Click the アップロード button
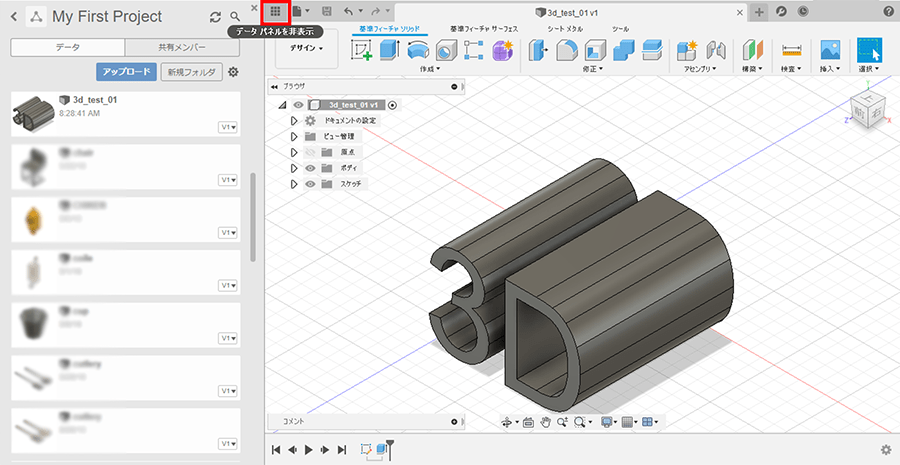900x465 pixels. [x=126, y=72]
